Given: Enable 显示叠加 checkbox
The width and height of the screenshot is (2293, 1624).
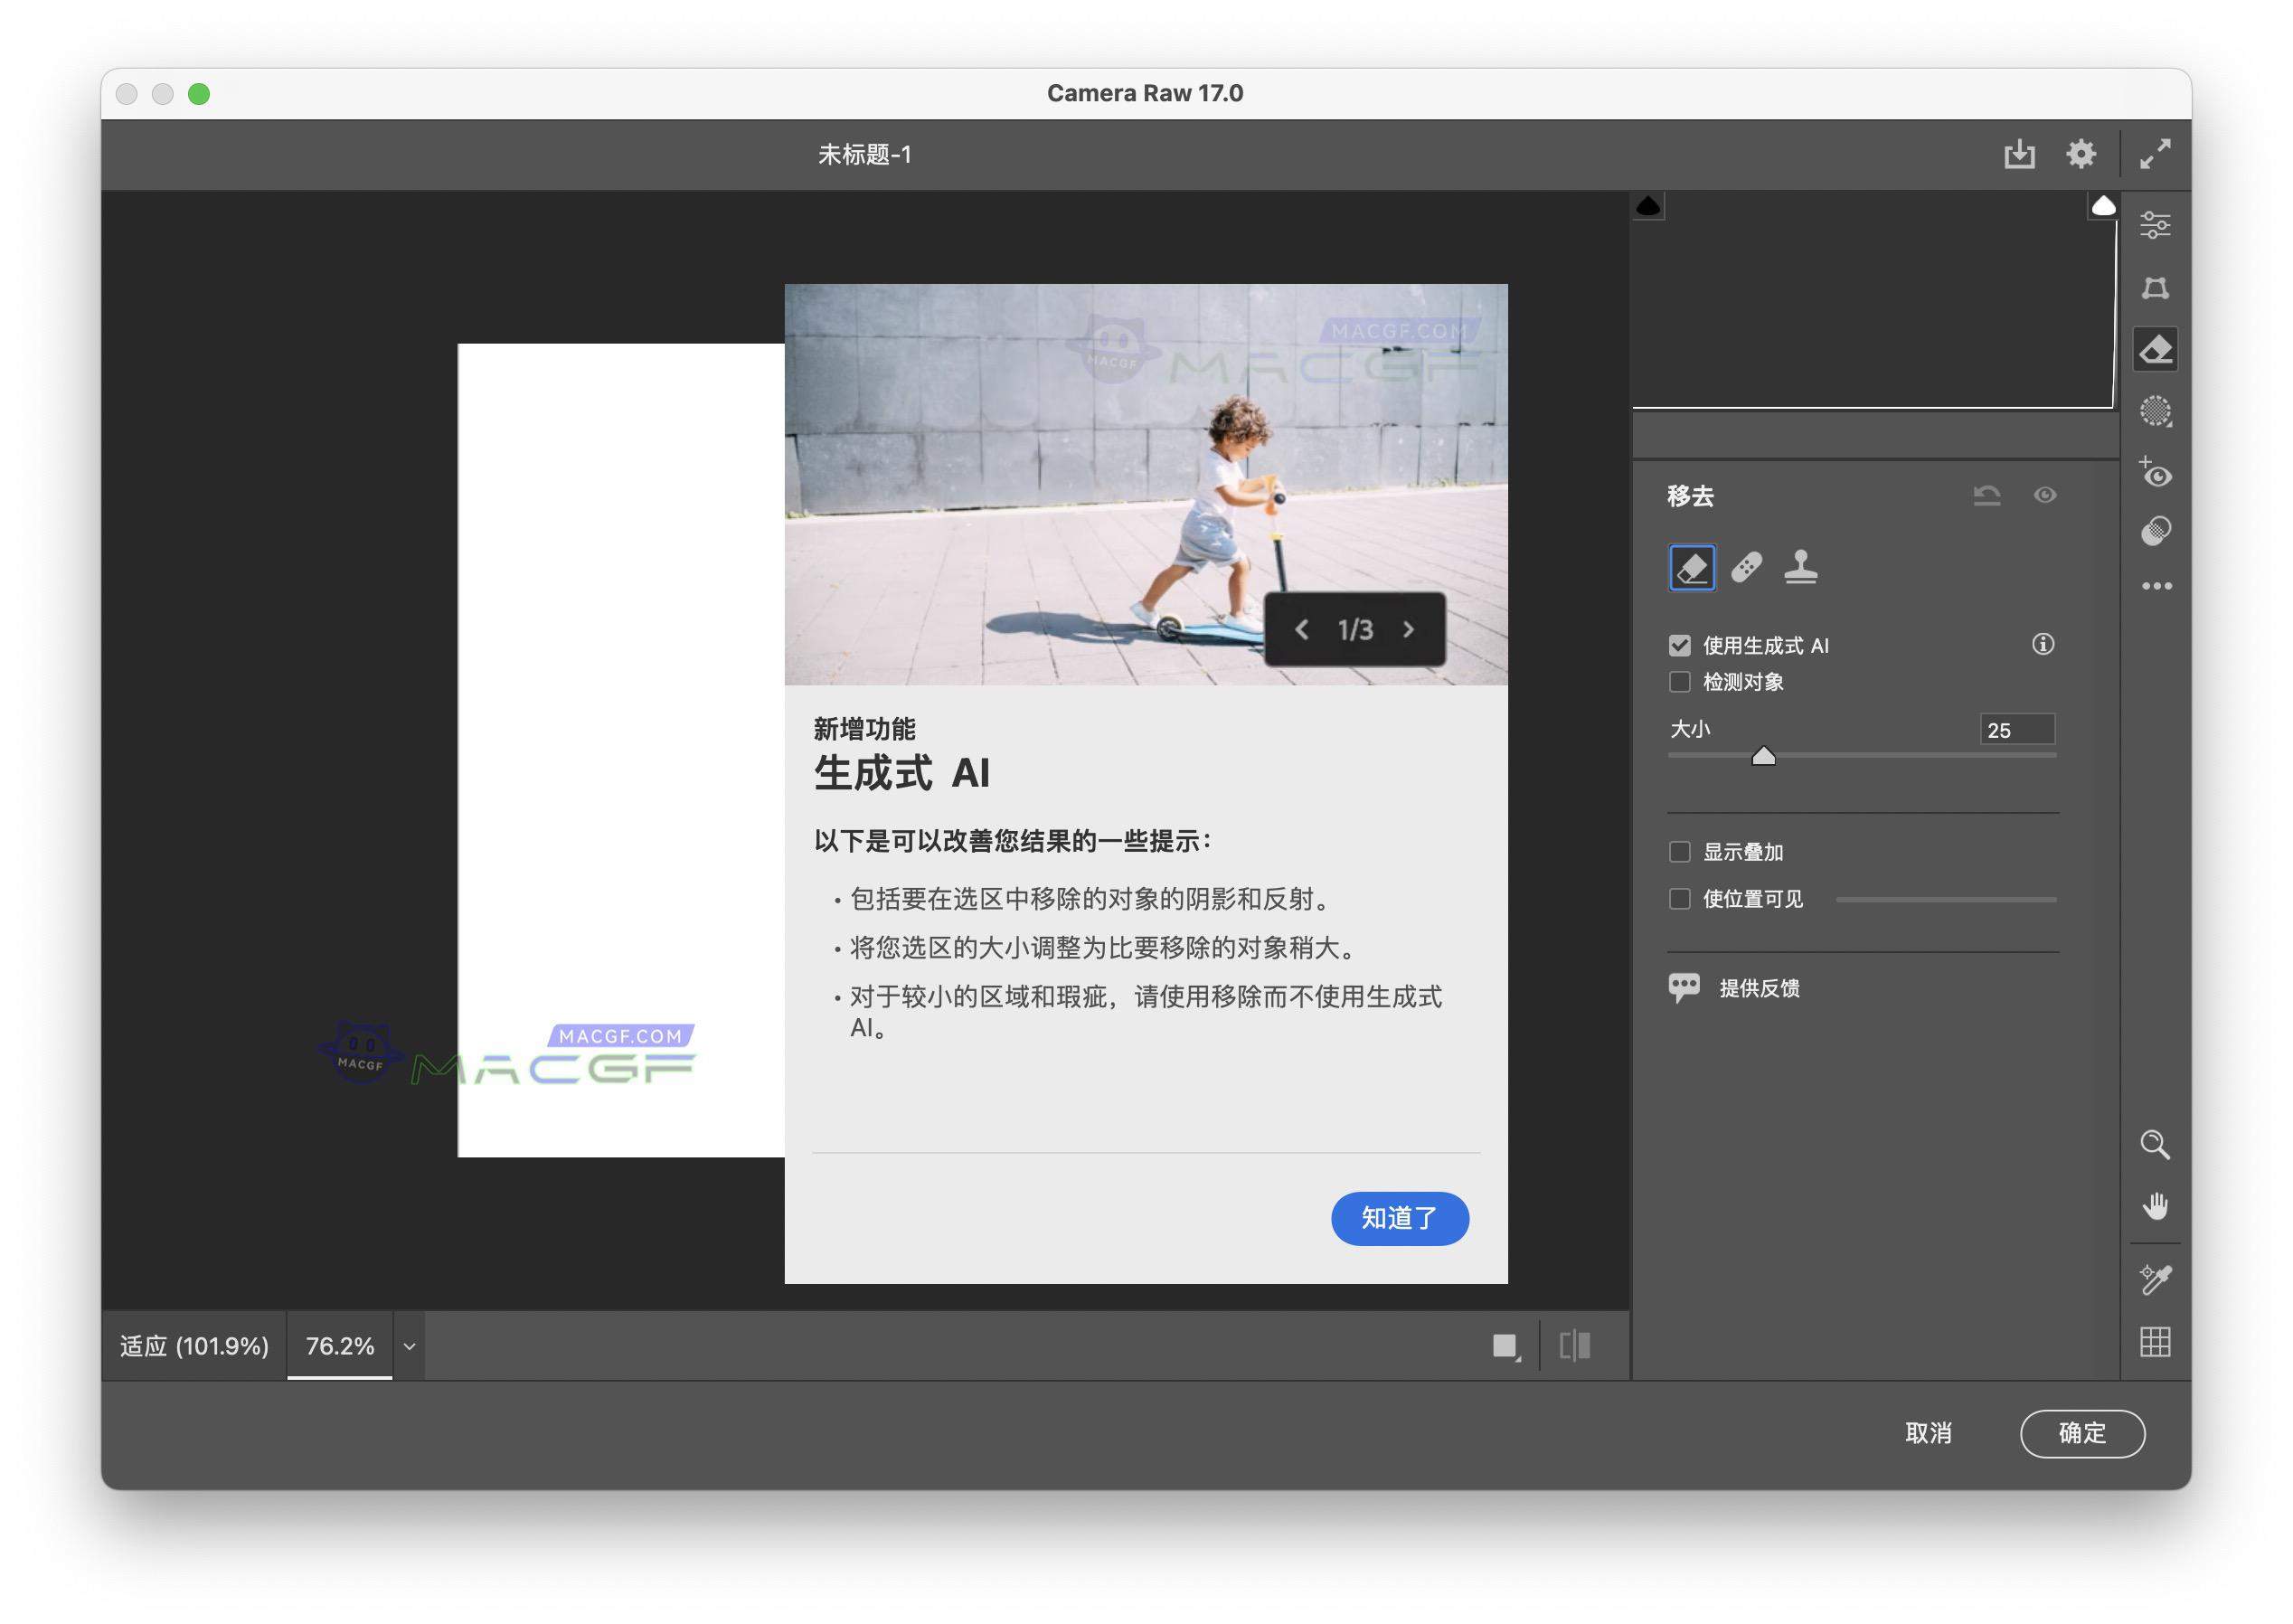Looking at the screenshot, I should [1681, 851].
